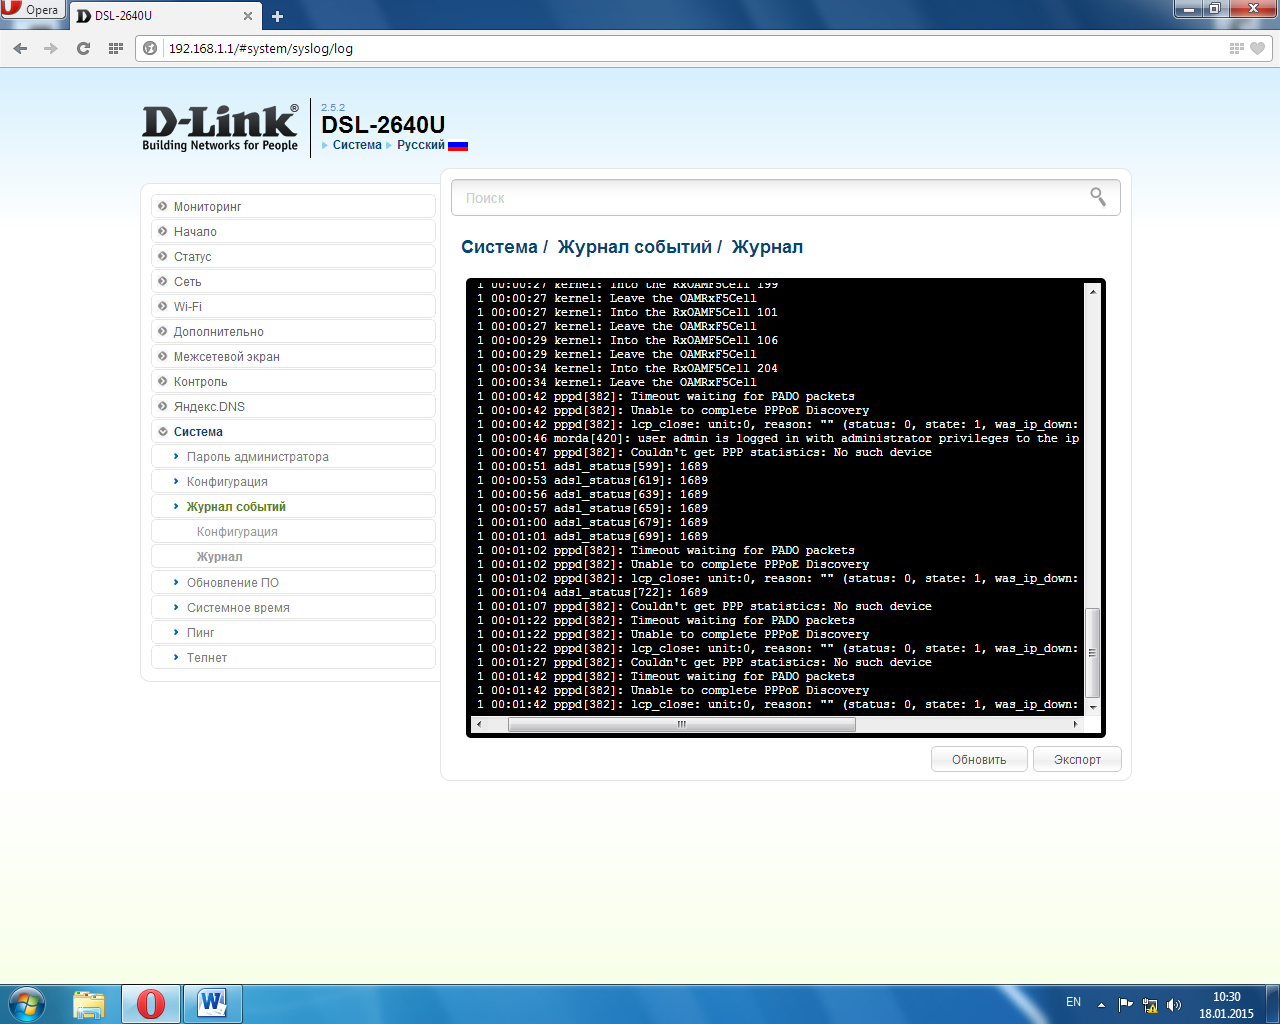Open the Speed Dial grid icon

116,48
